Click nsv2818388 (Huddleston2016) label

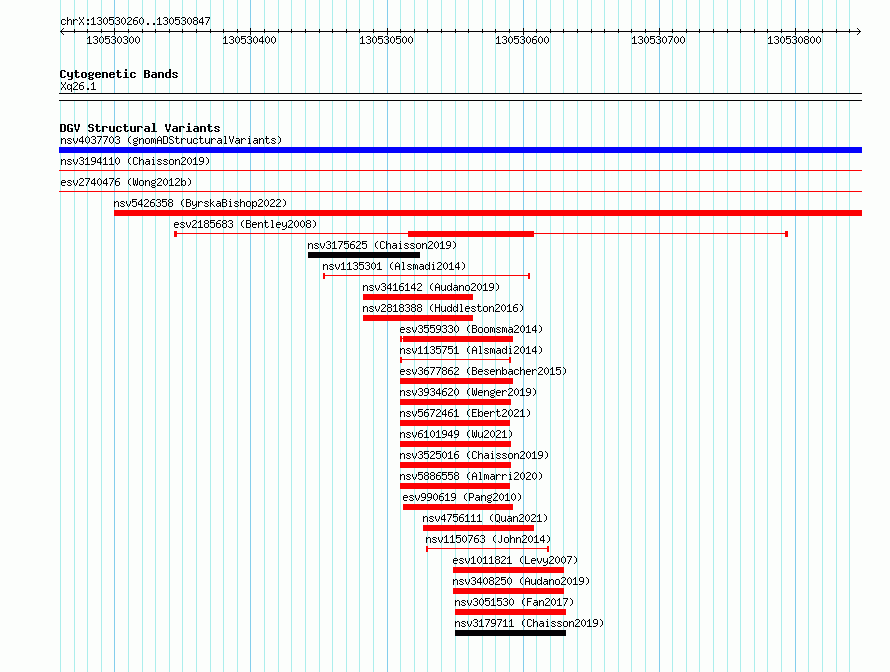click(443, 308)
